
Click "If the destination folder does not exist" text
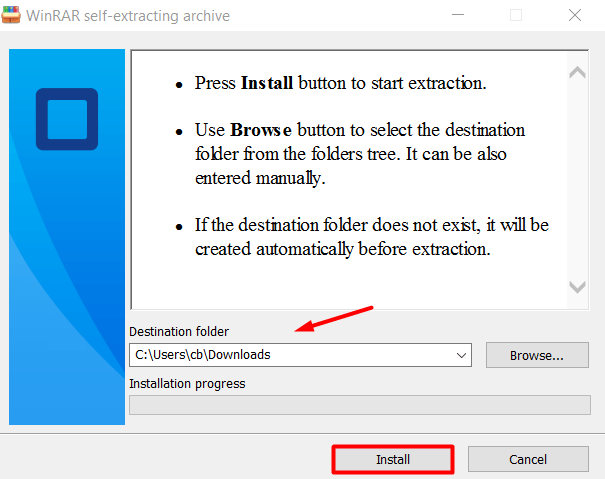pos(372,237)
